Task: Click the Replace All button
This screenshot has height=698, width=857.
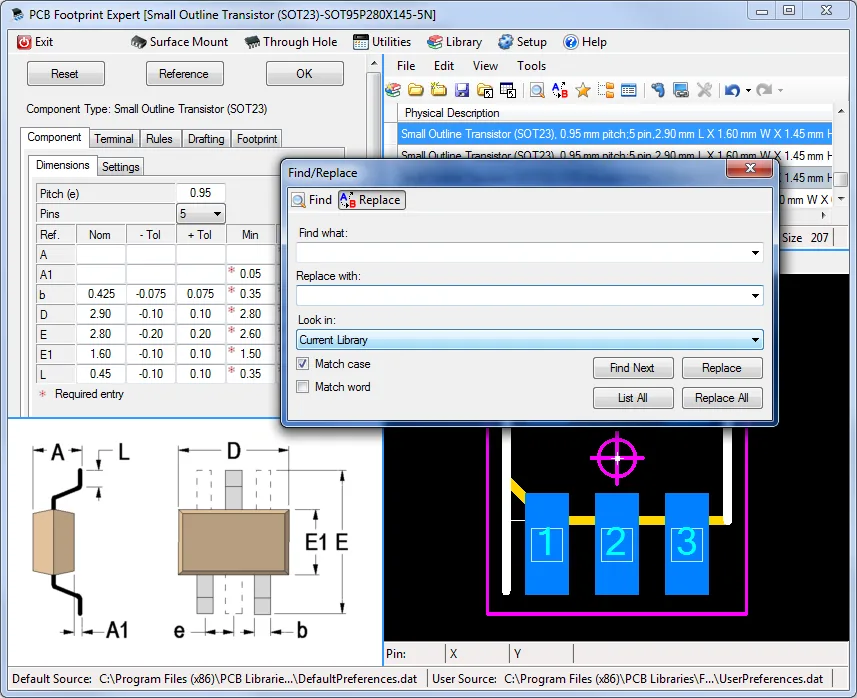Action: 722,398
